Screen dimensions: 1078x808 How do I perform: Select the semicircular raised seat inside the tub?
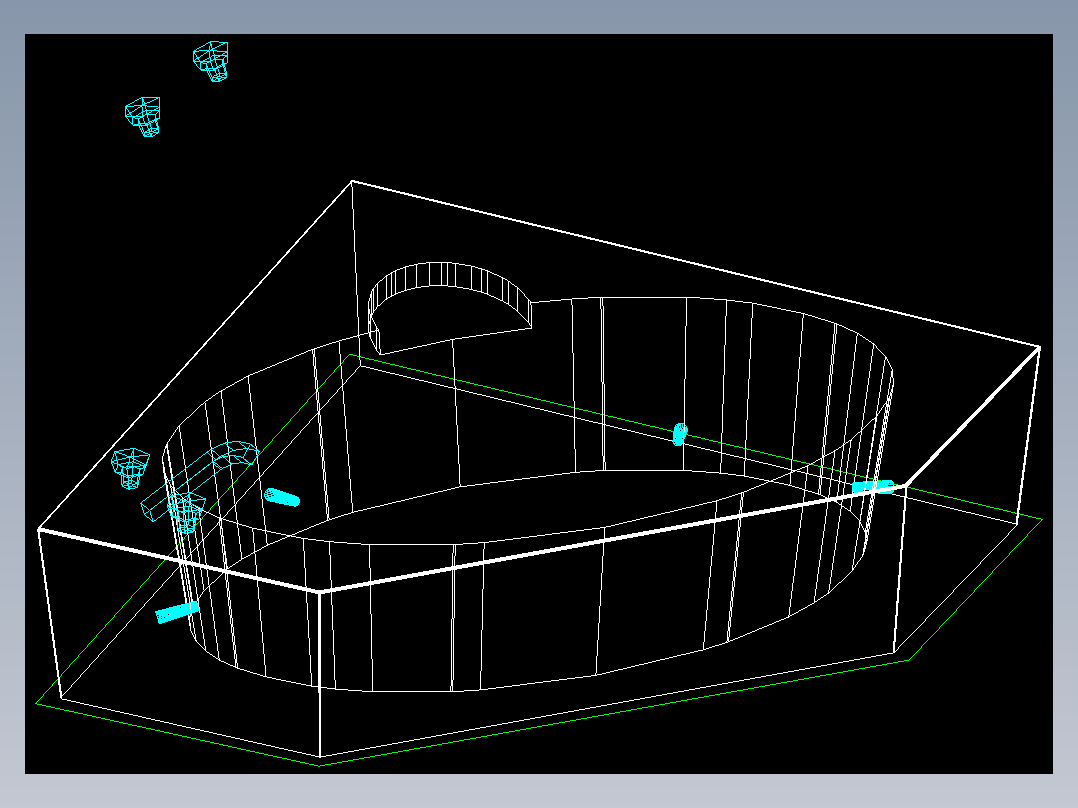450,307
